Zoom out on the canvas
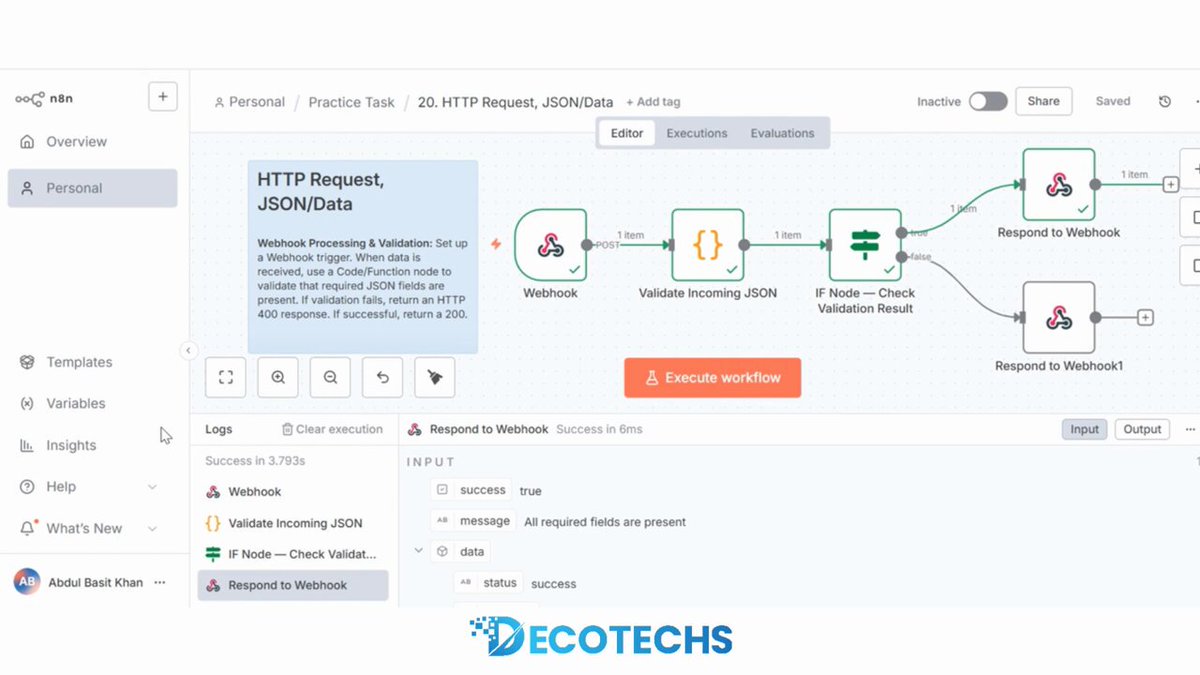 pos(330,378)
